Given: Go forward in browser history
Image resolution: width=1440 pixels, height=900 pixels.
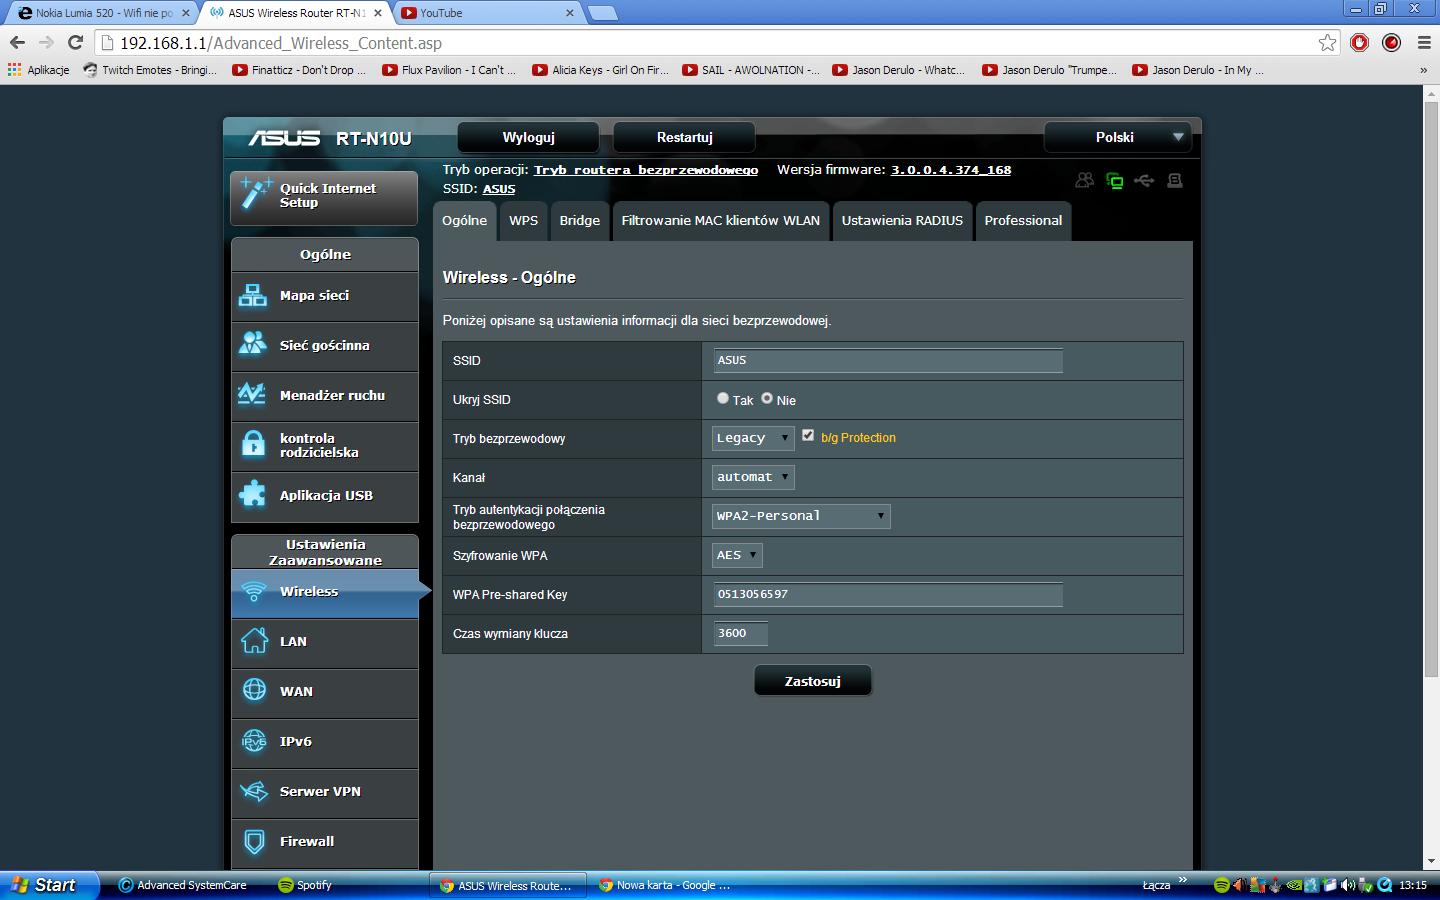Looking at the screenshot, I should click(x=46, y=42).
